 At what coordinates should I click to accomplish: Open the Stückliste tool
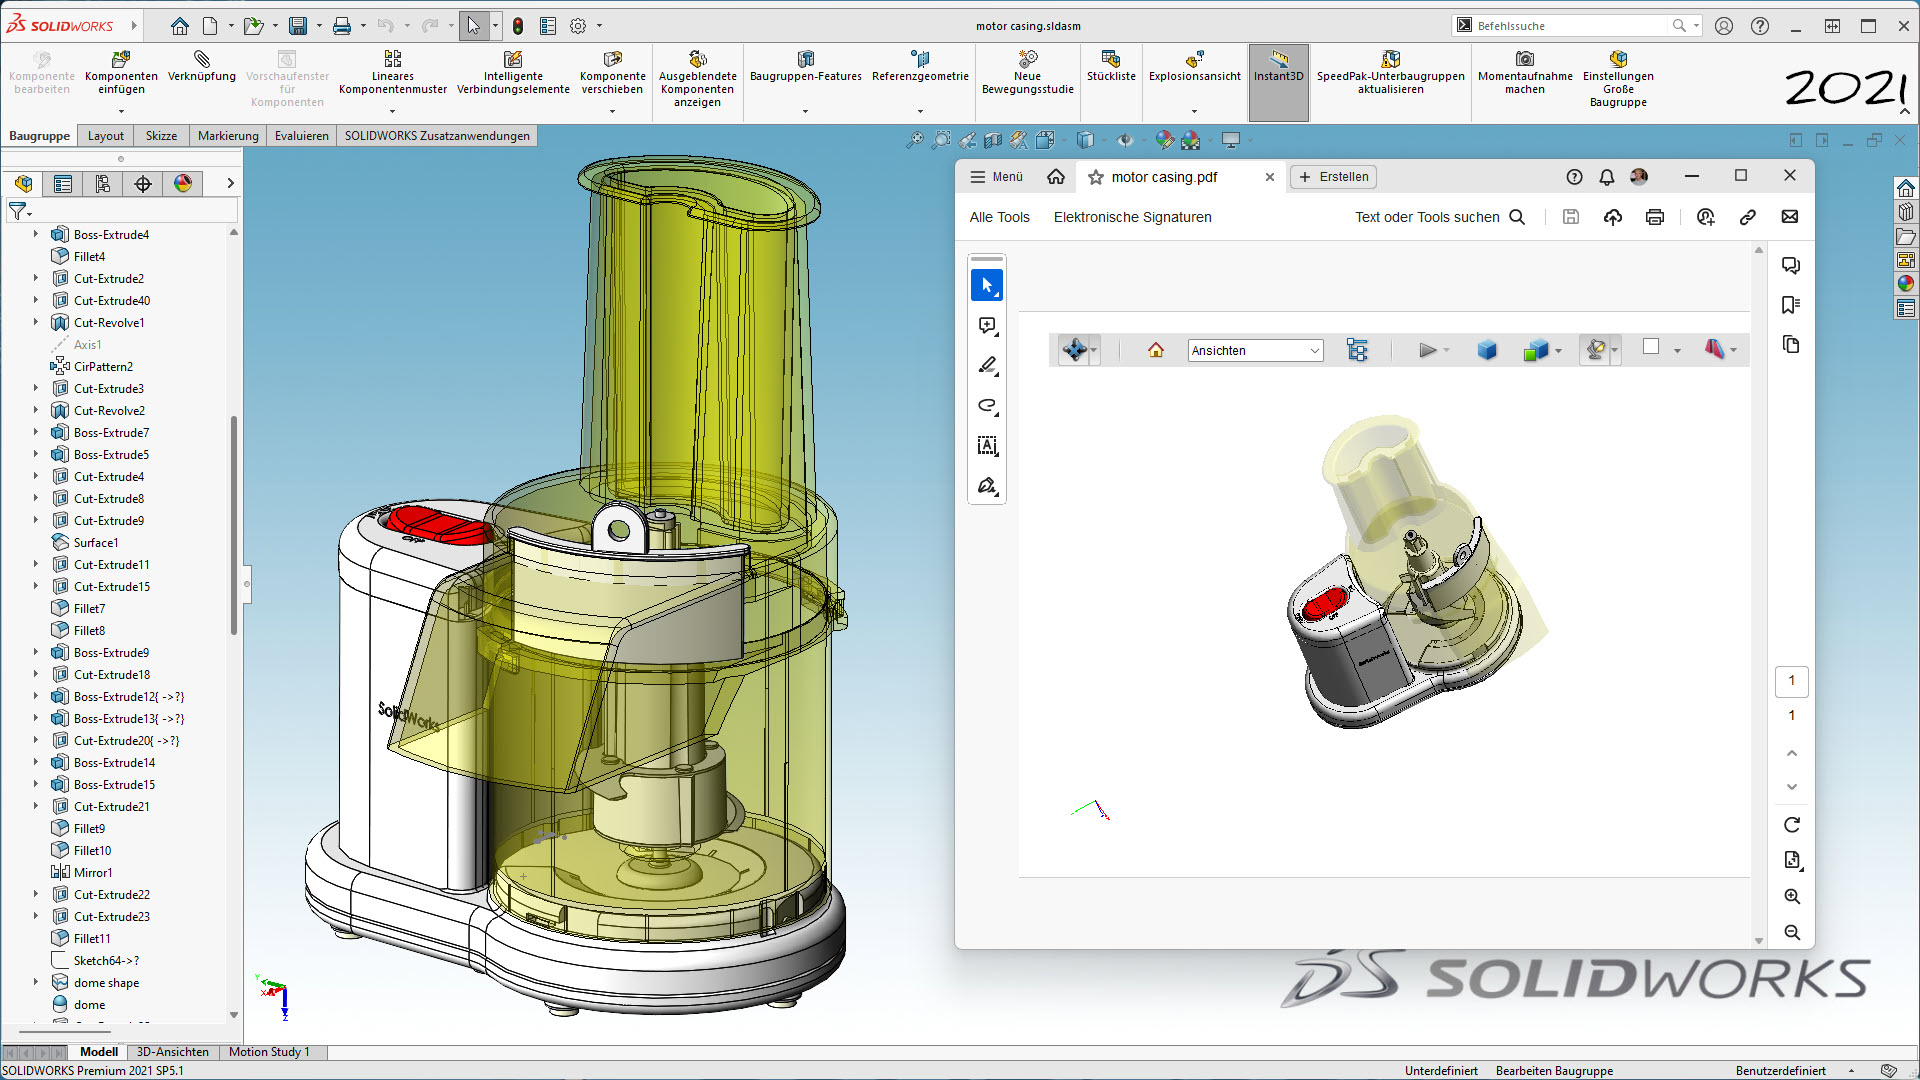pos(1111,67)
